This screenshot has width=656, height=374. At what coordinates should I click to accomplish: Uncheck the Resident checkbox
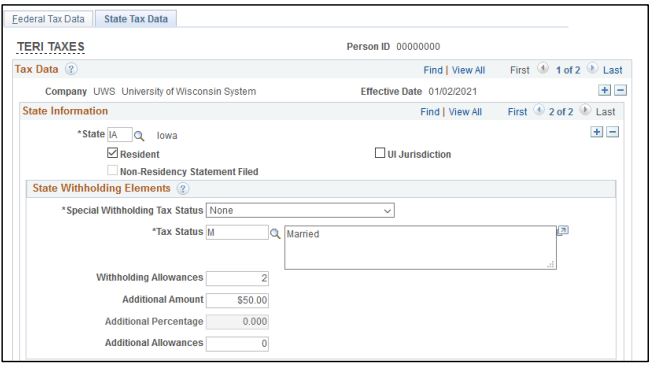tap(112, 153)
